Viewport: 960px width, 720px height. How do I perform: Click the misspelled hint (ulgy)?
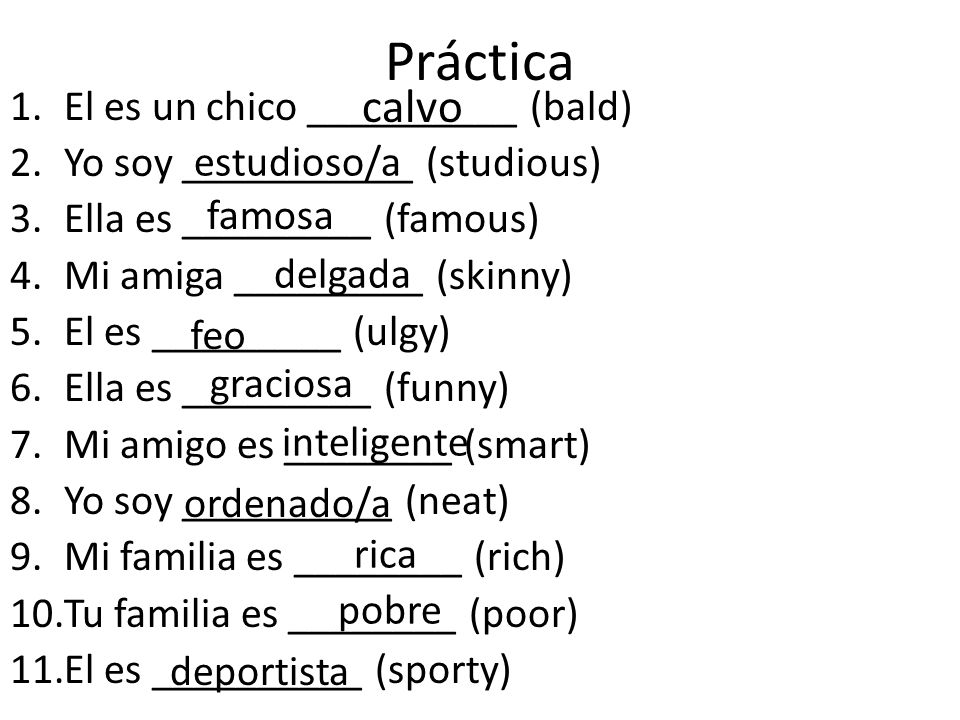402,333
